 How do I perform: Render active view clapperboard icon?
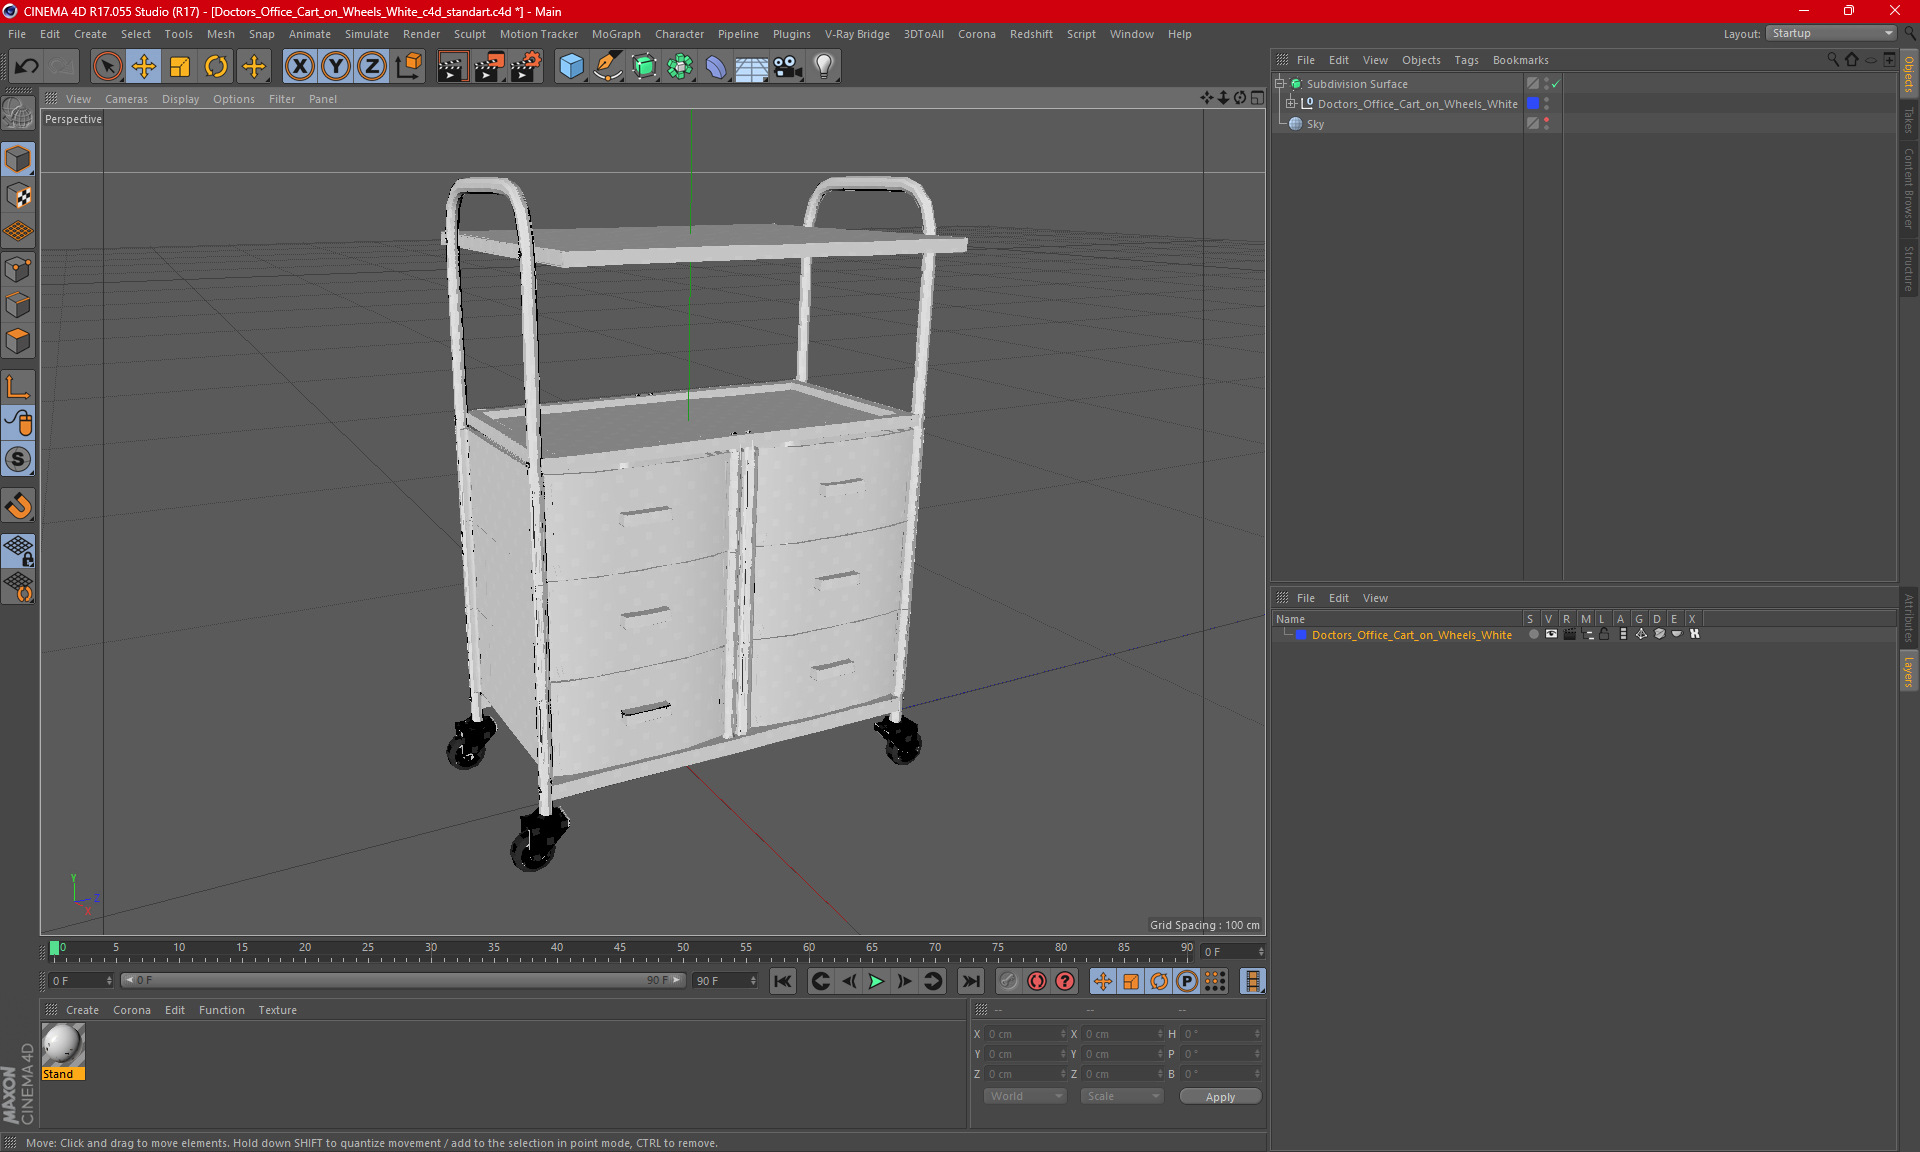pyautogui.click(x=452, y=66)
